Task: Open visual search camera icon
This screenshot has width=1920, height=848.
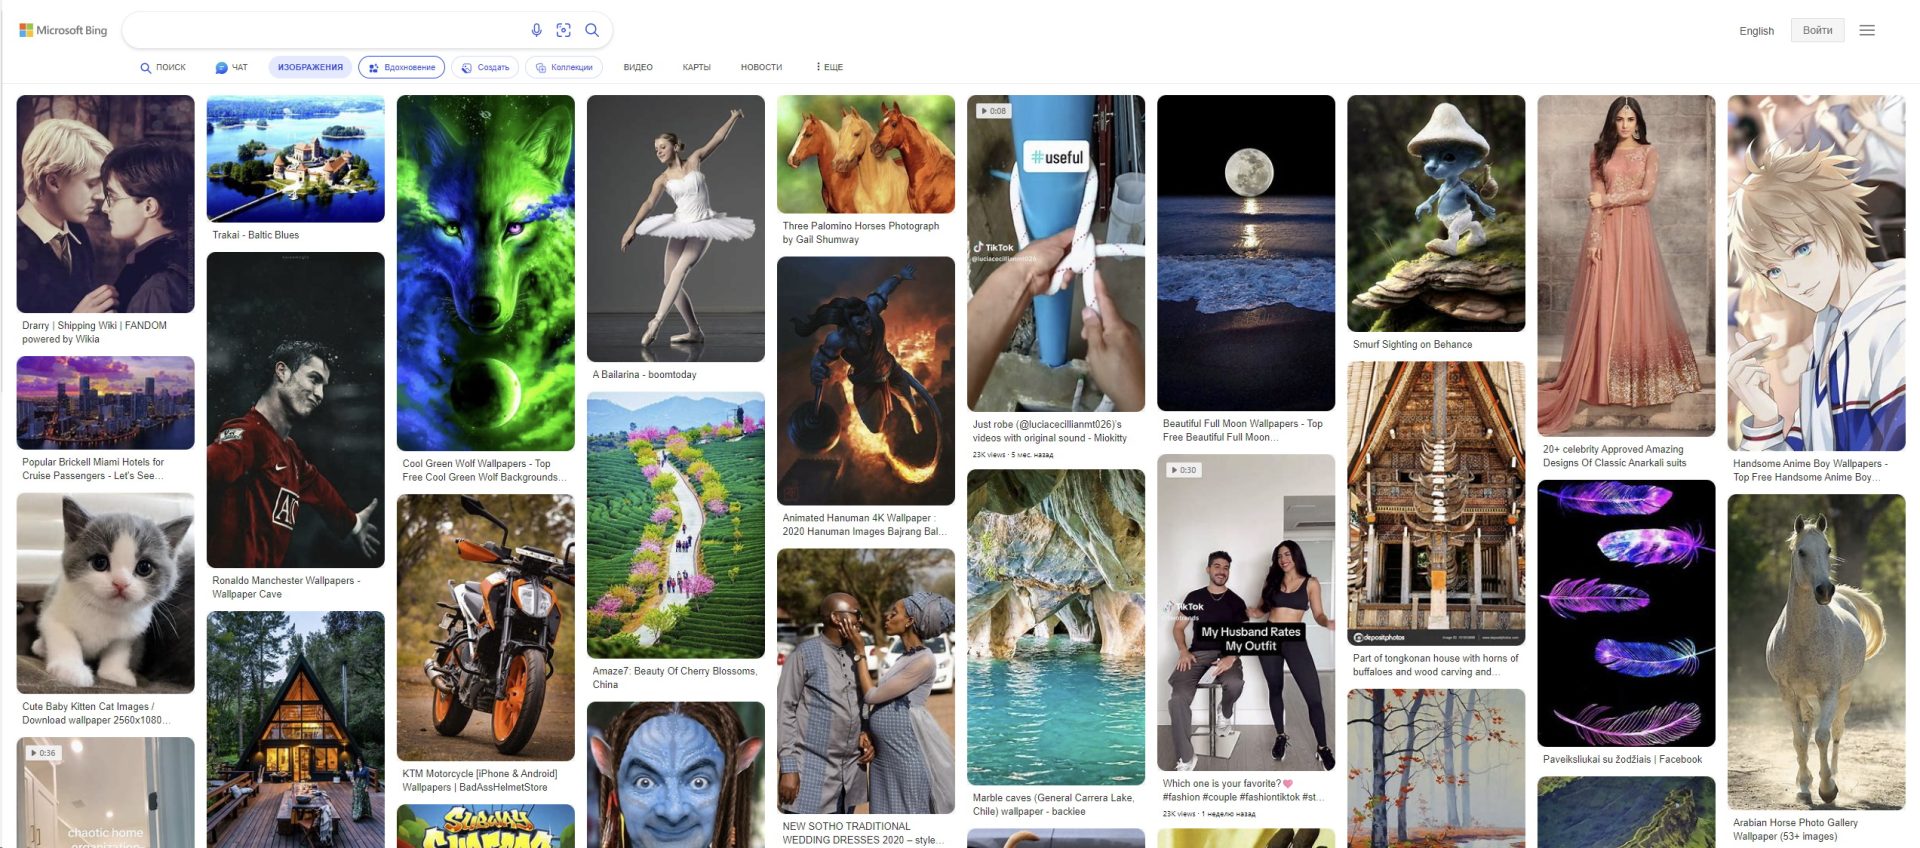Action: pos(564,30)
